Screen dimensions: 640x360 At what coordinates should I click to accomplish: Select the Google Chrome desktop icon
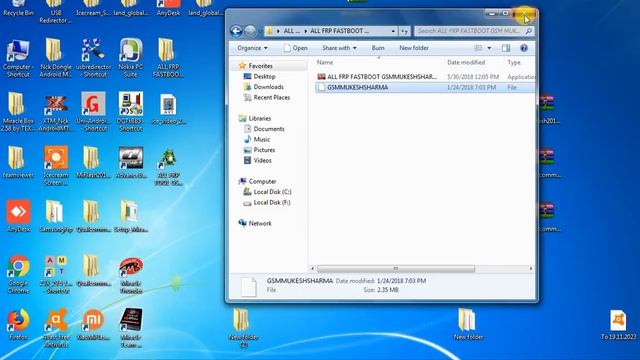(18, 274)
